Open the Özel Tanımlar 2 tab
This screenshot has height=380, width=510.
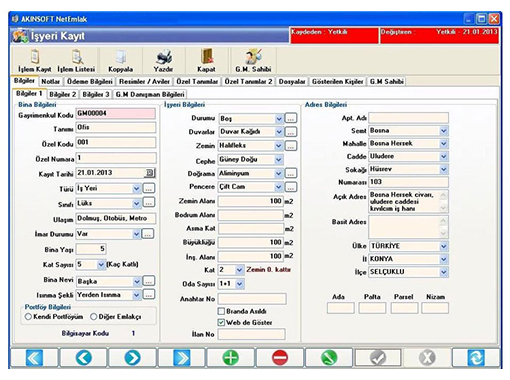tap(248, 81)
